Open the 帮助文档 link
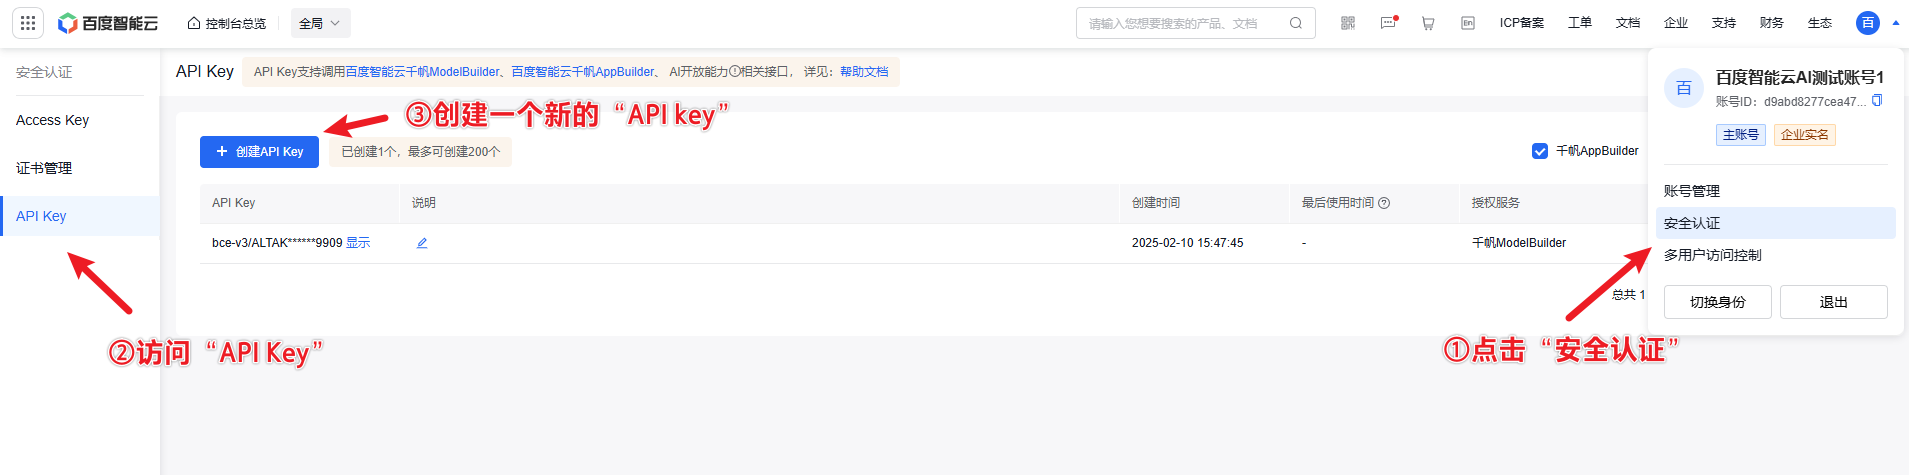Viewport: 1909px width, 475px height. click(x=864, y=72)
